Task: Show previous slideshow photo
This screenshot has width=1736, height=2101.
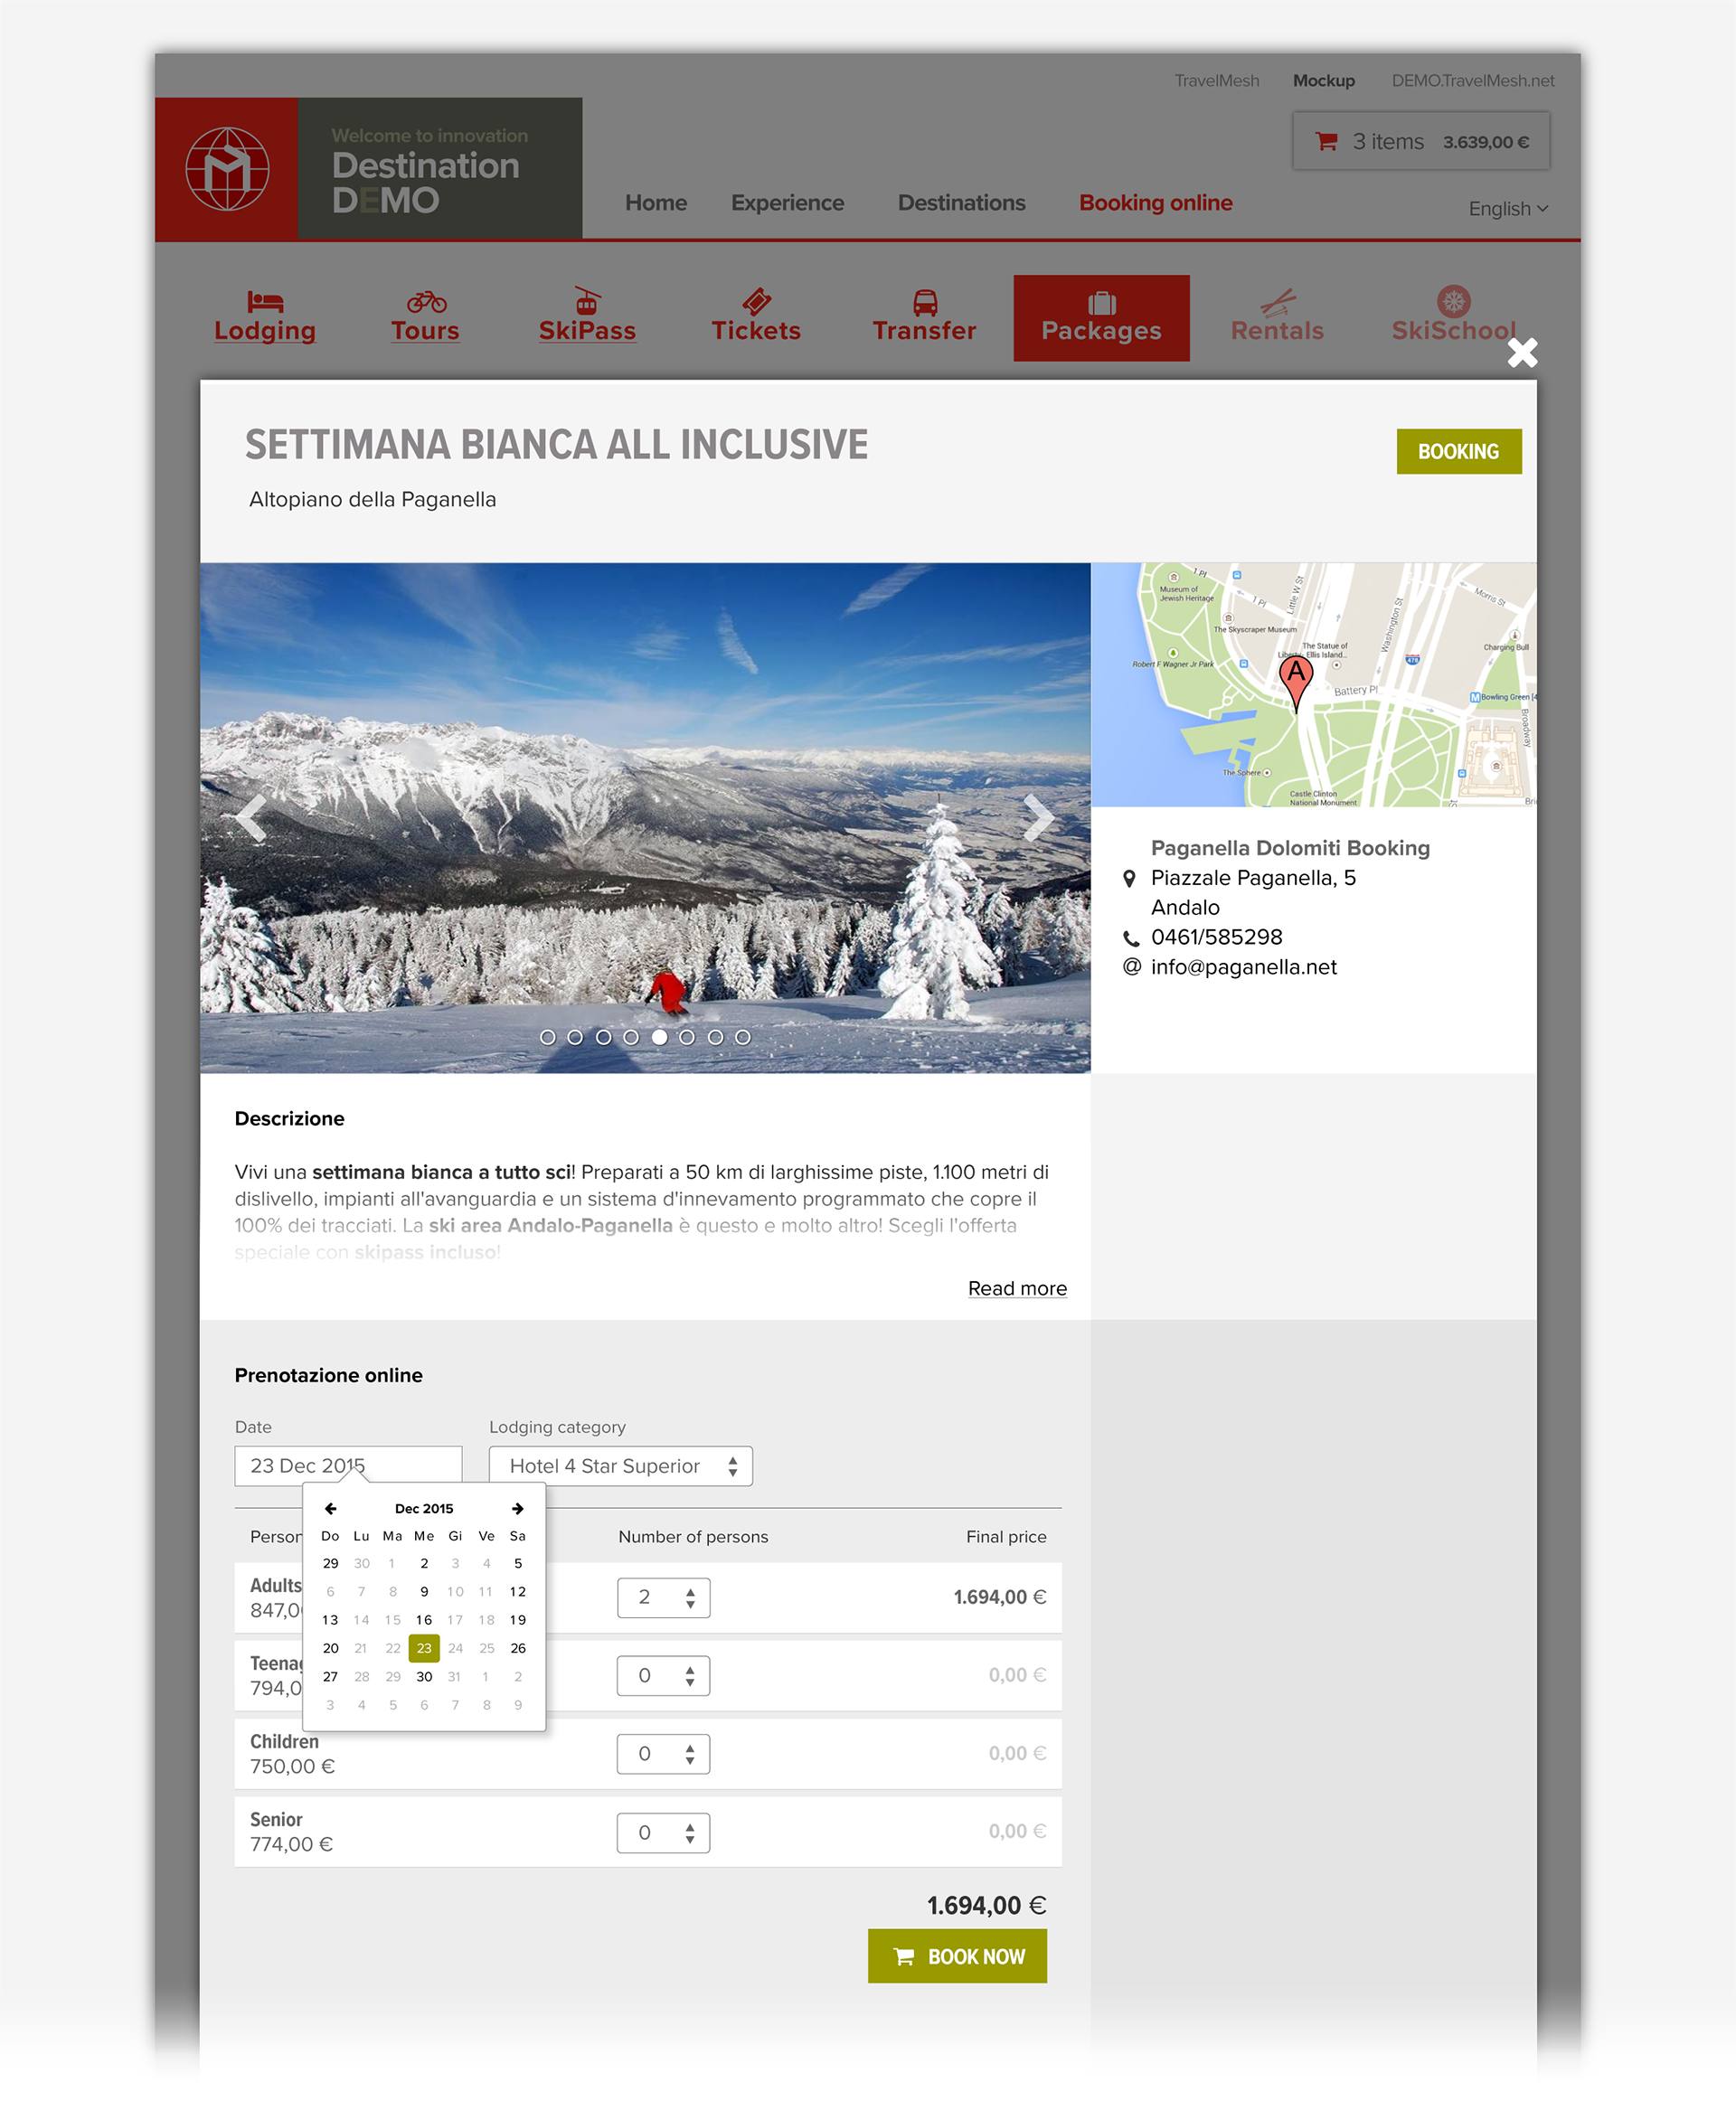Action: (251, 818)
